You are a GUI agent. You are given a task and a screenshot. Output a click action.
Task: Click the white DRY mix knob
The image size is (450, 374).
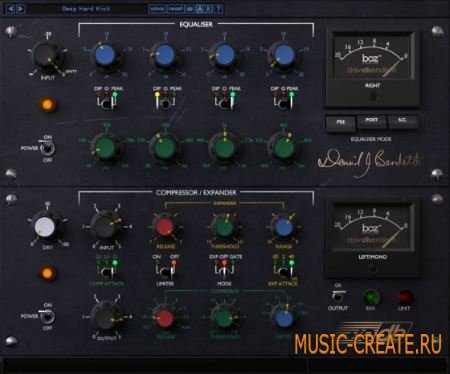pos(45,227)
